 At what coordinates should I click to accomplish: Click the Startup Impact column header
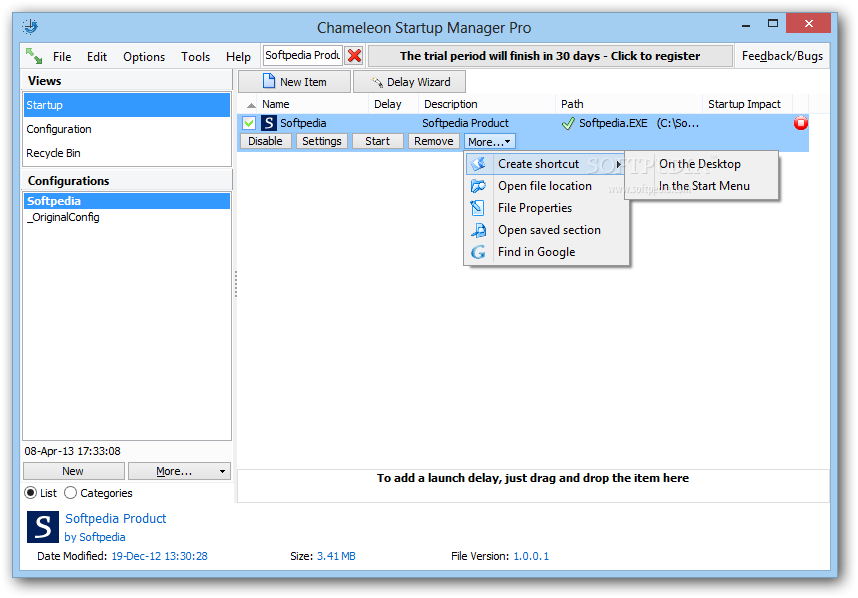[747, 104]
